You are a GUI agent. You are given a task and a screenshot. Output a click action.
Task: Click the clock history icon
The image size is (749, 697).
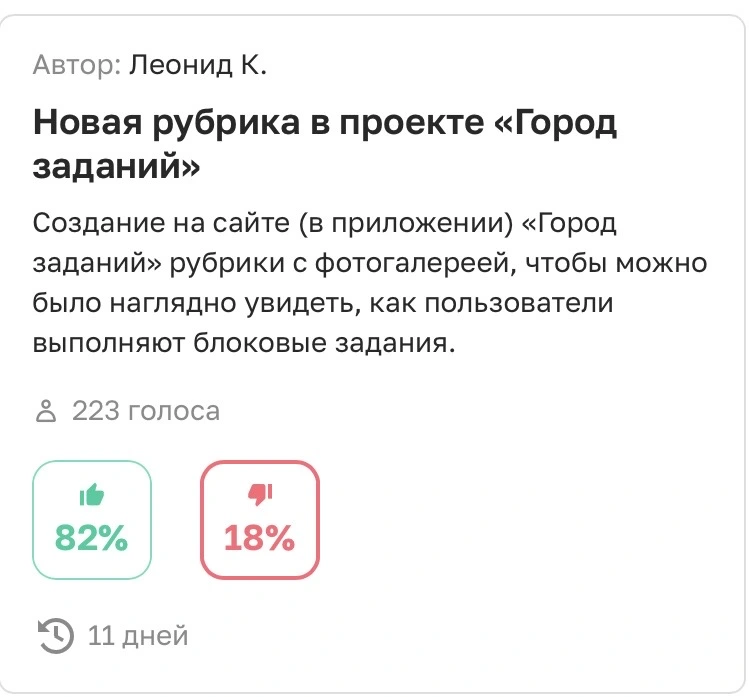(x=55, y=636)
